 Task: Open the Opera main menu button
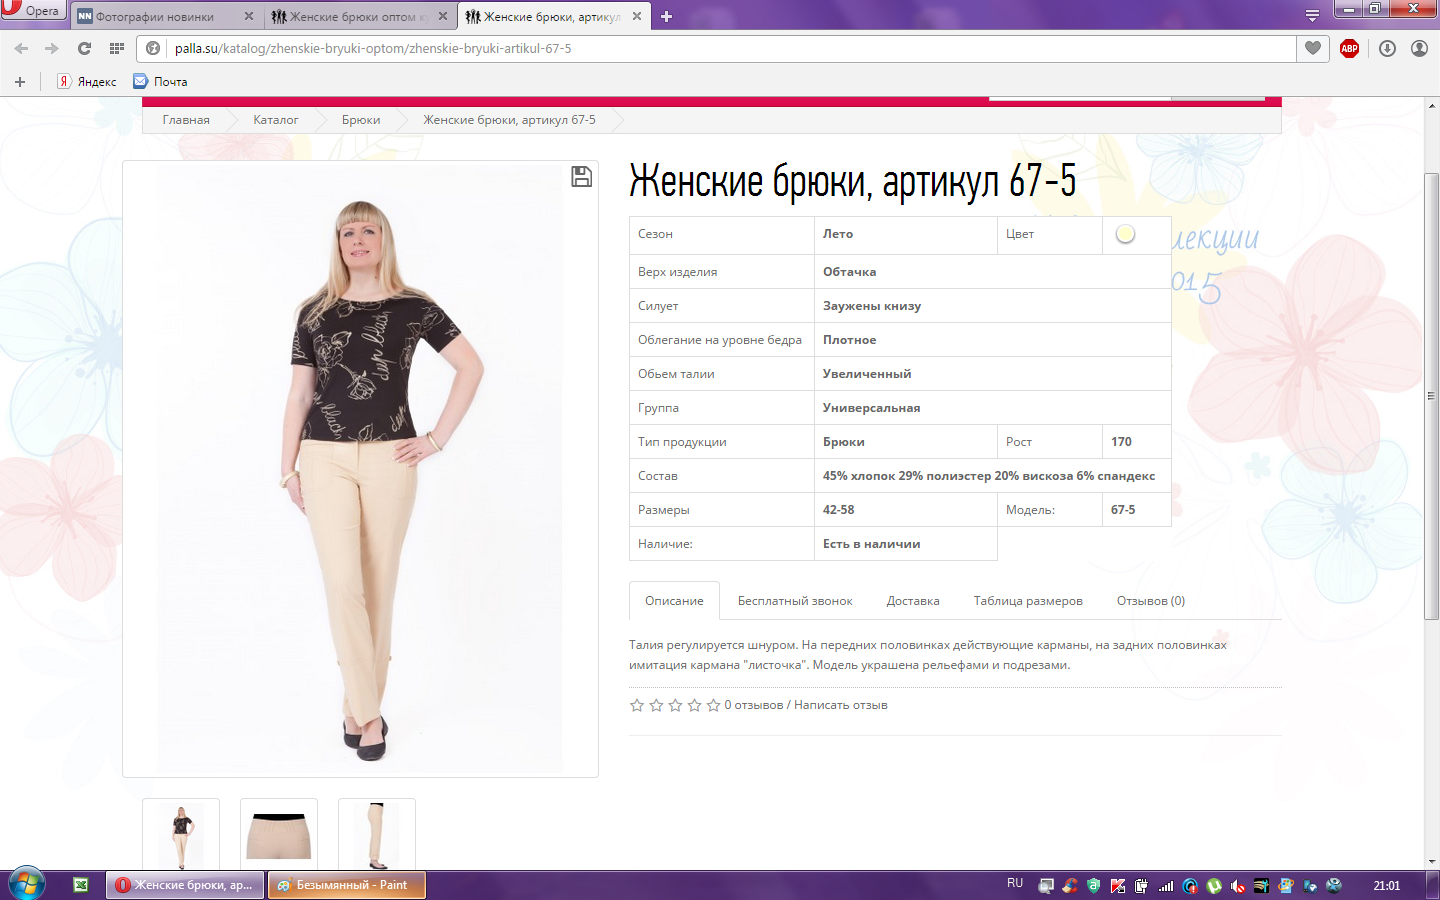point(32,10)
